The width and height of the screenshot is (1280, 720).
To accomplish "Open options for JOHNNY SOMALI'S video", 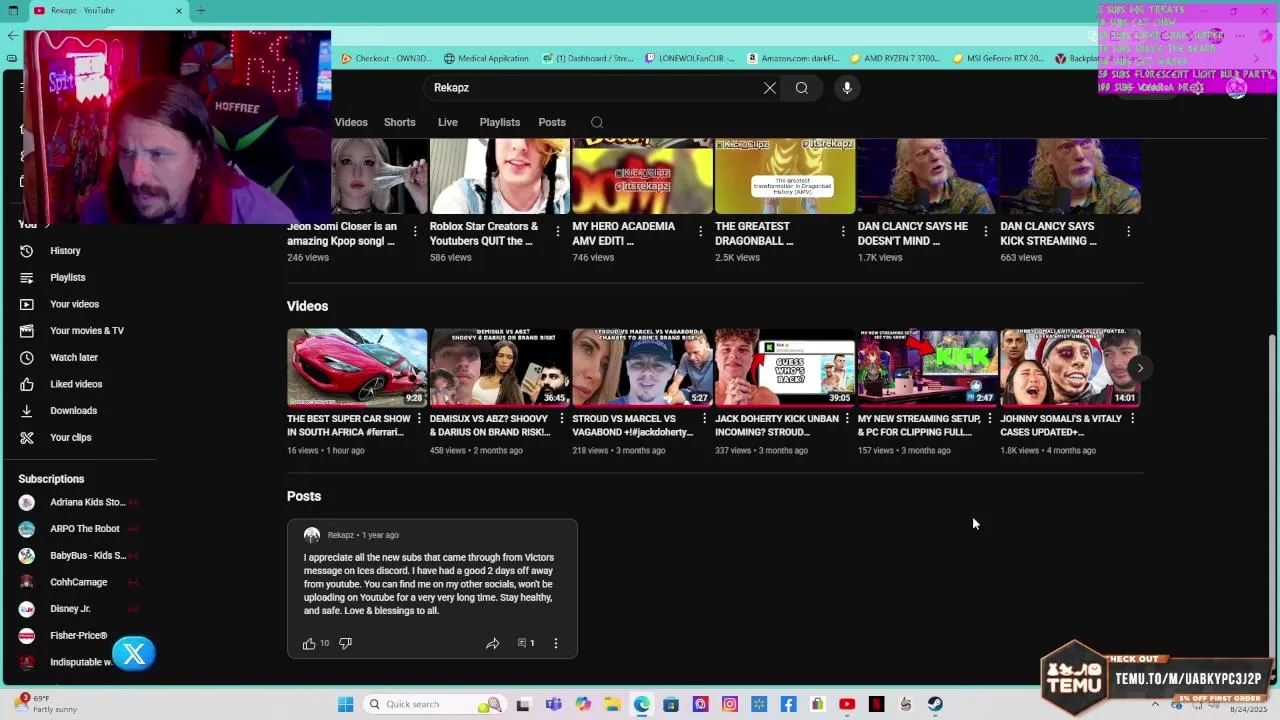I will pyautogui.click(x=1132, y=419).
